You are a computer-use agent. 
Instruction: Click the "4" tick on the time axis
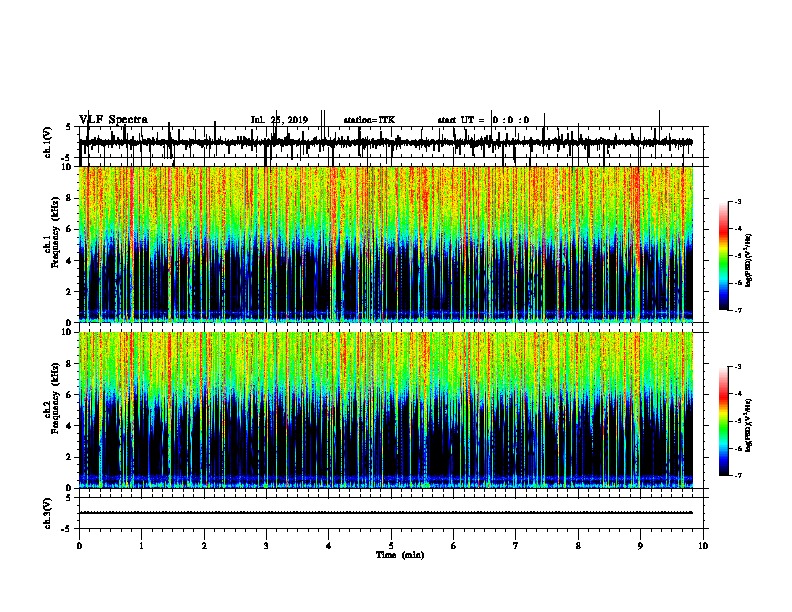point(329,546)
